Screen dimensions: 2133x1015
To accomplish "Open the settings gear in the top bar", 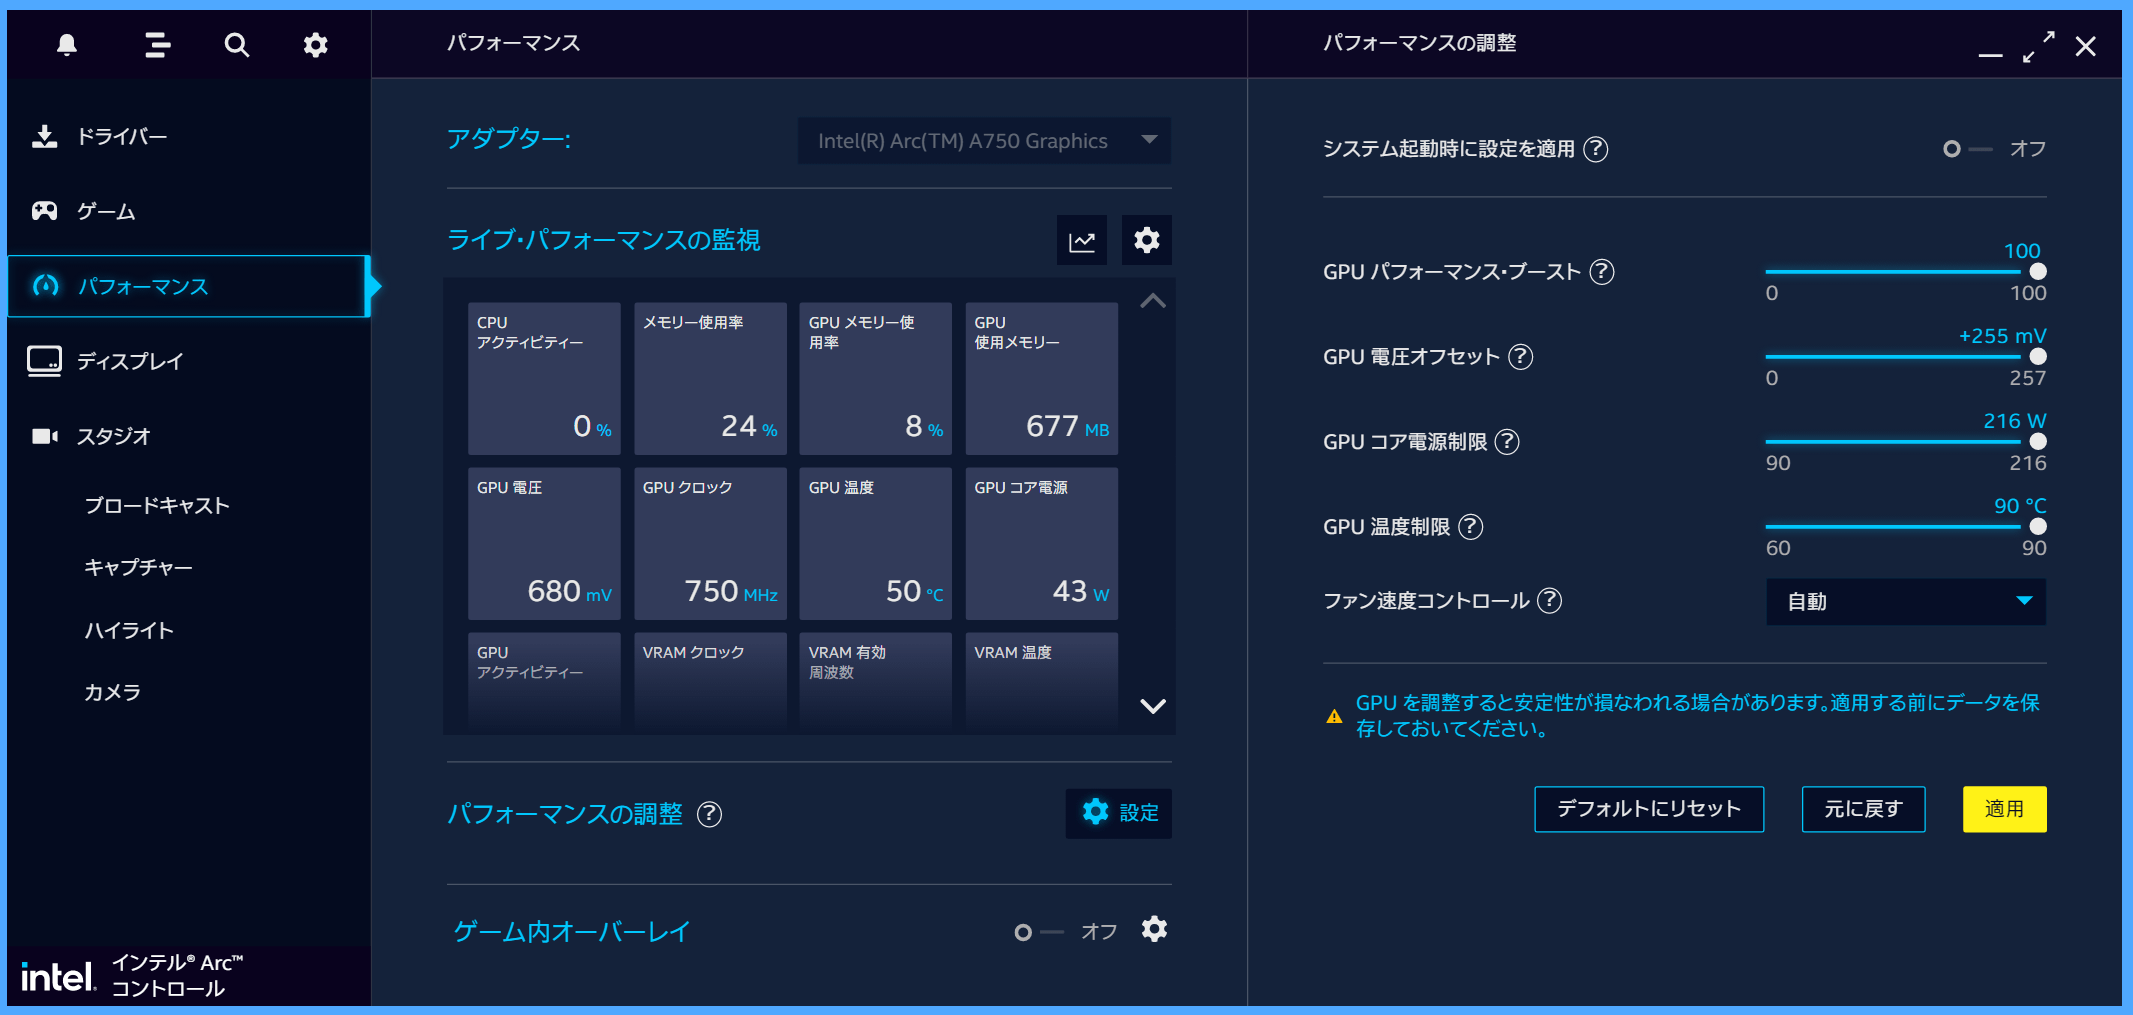I will 315,45.
